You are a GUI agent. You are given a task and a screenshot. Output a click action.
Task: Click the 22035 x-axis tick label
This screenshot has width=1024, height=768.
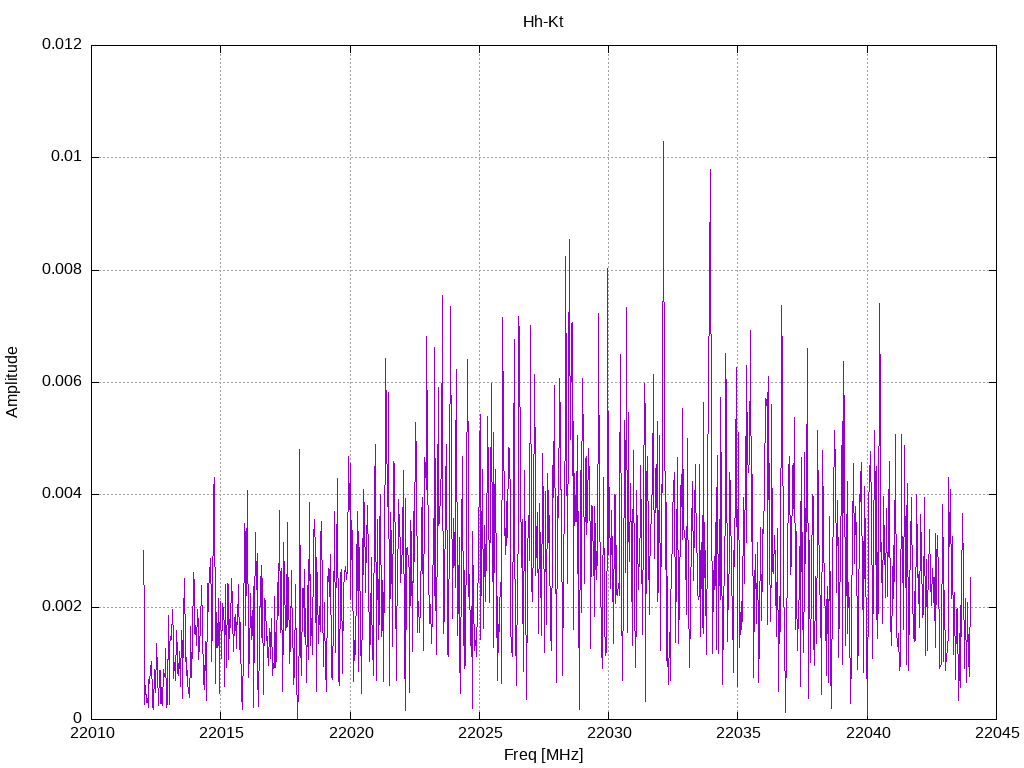pos(739,733)
